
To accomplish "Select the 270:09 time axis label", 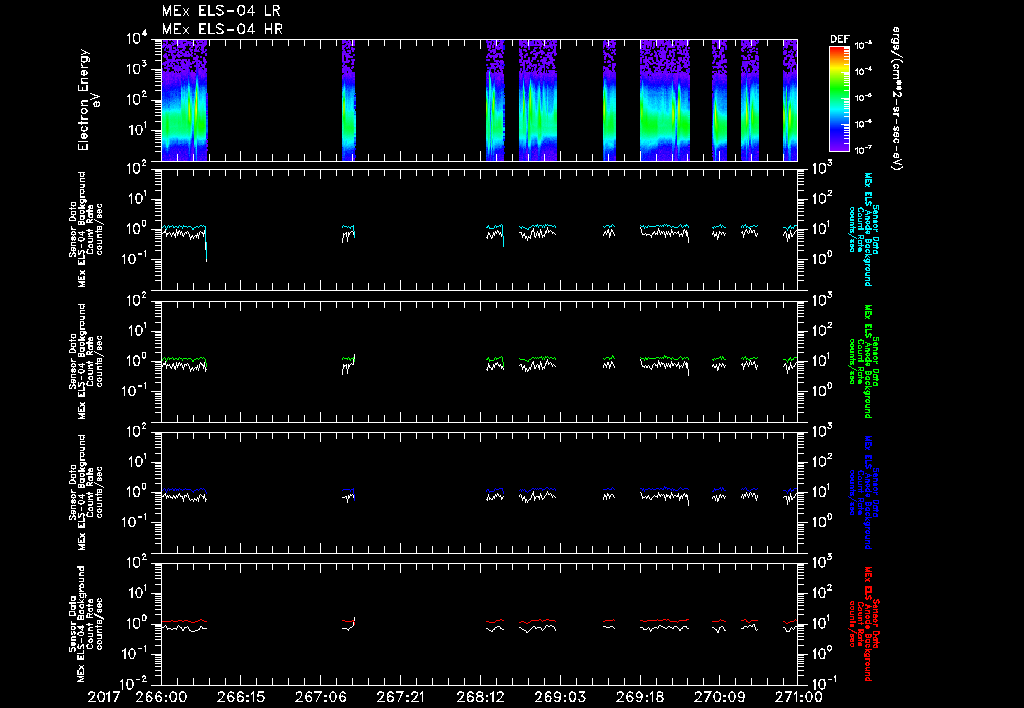I will click(718, 697).
